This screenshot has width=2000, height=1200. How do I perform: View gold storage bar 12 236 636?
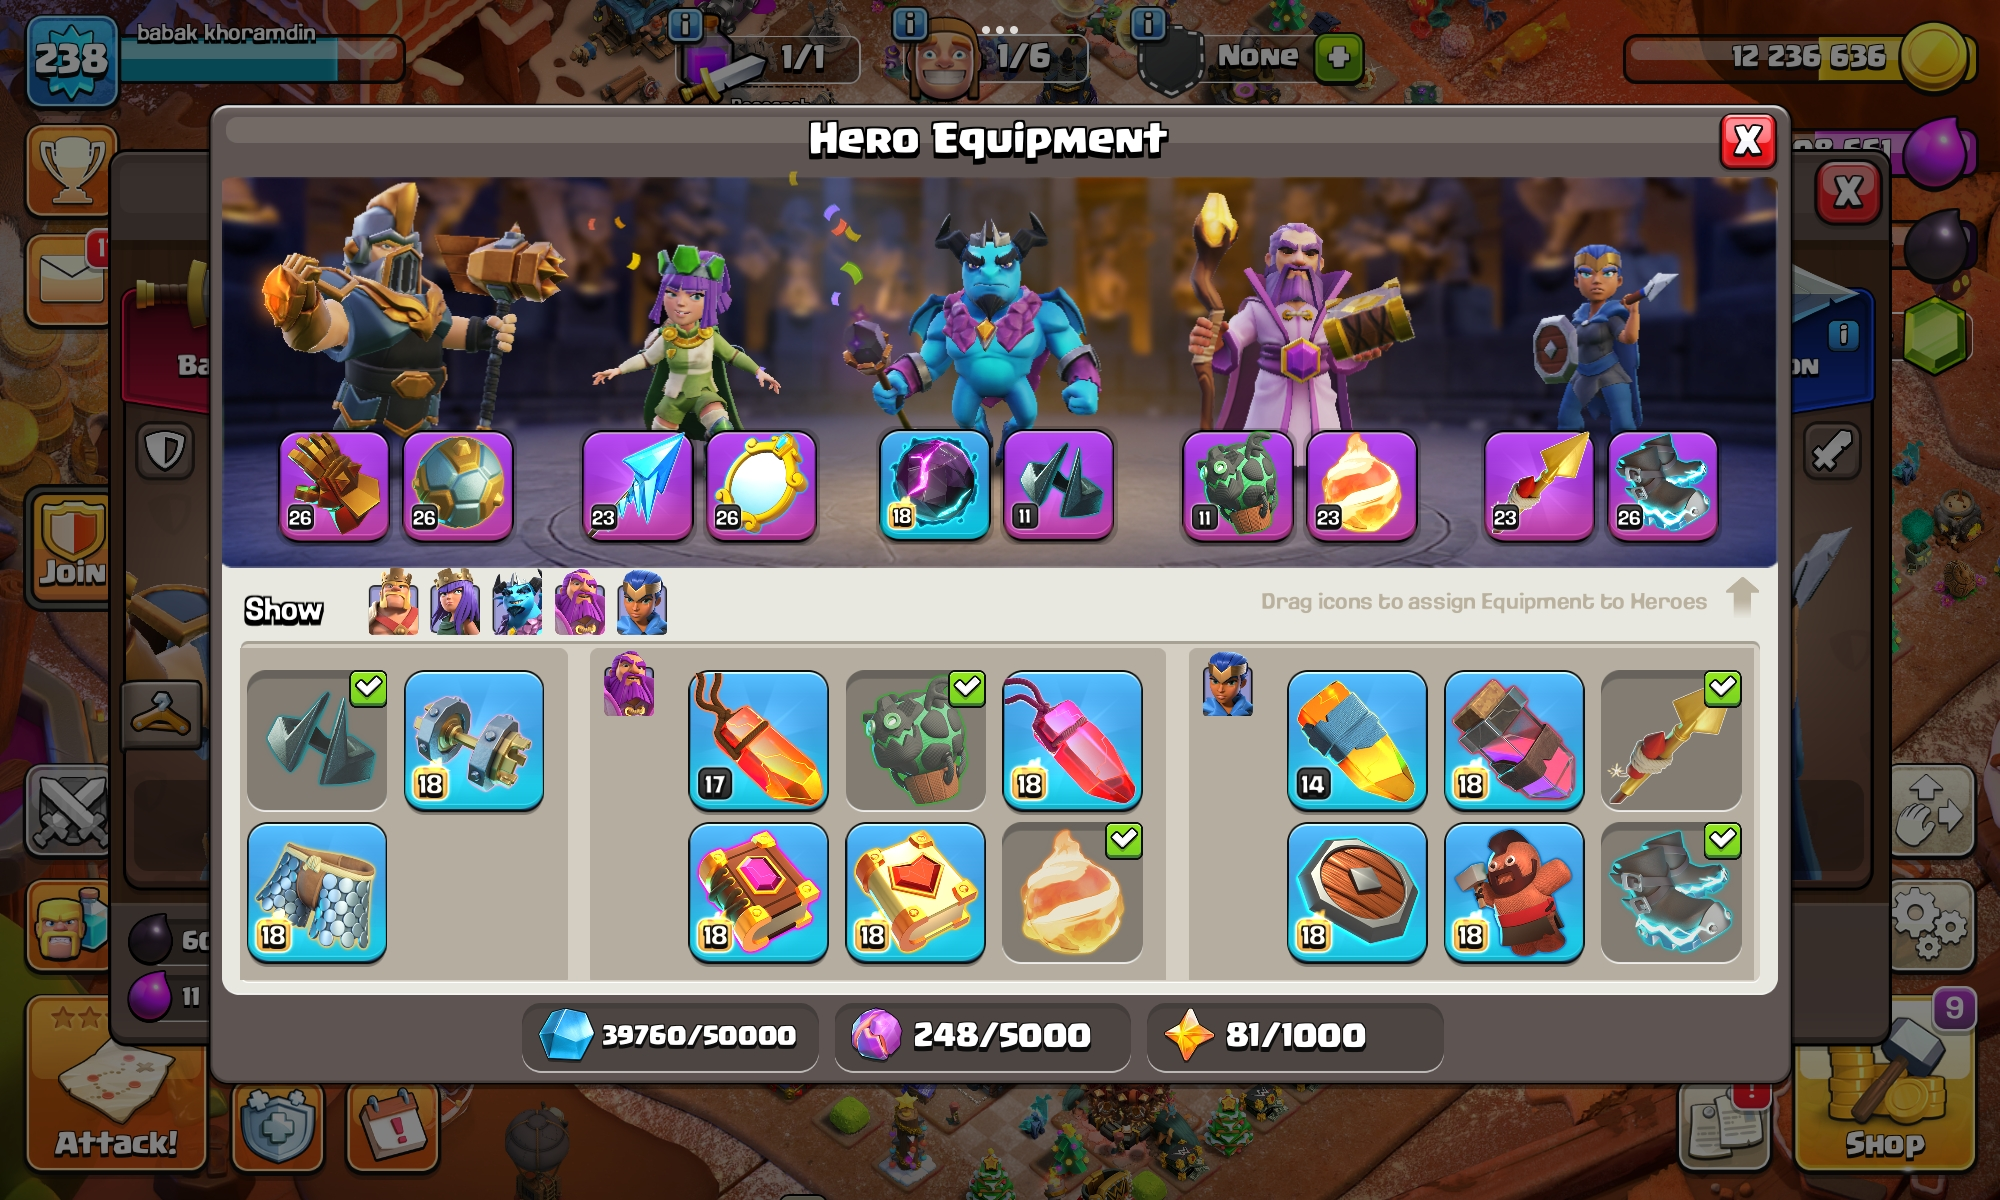click(x=1800, y=57)
